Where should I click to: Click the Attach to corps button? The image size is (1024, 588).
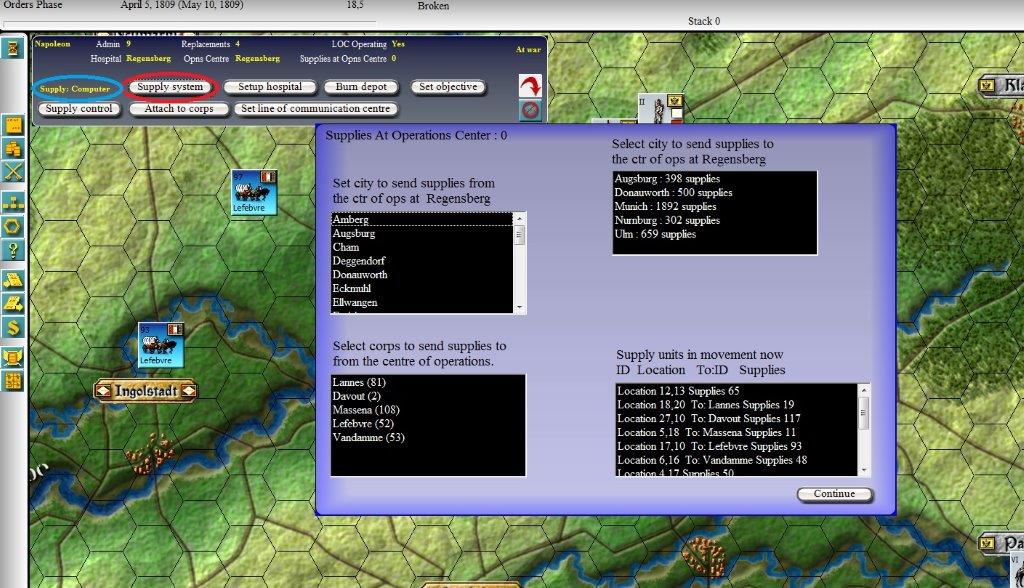point(179,108)
